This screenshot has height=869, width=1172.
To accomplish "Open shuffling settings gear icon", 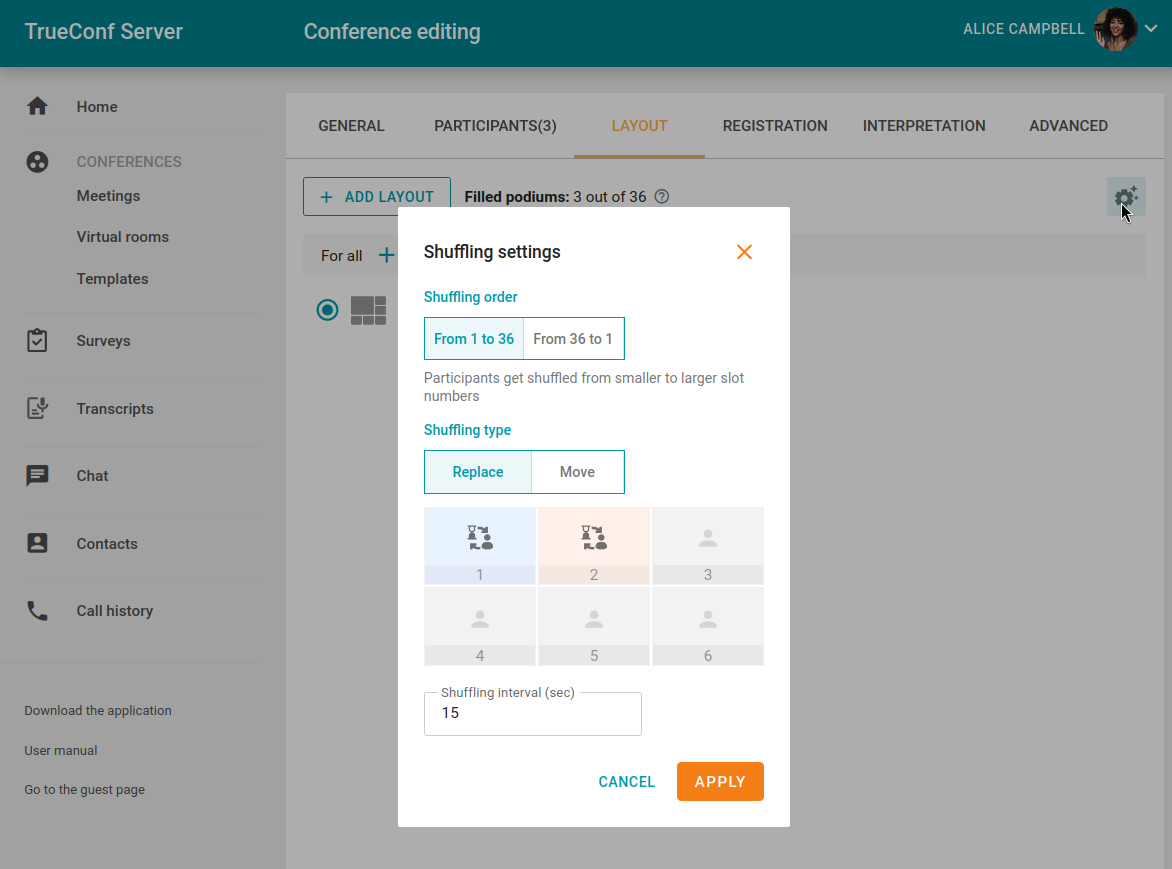I will (1126, 197).
